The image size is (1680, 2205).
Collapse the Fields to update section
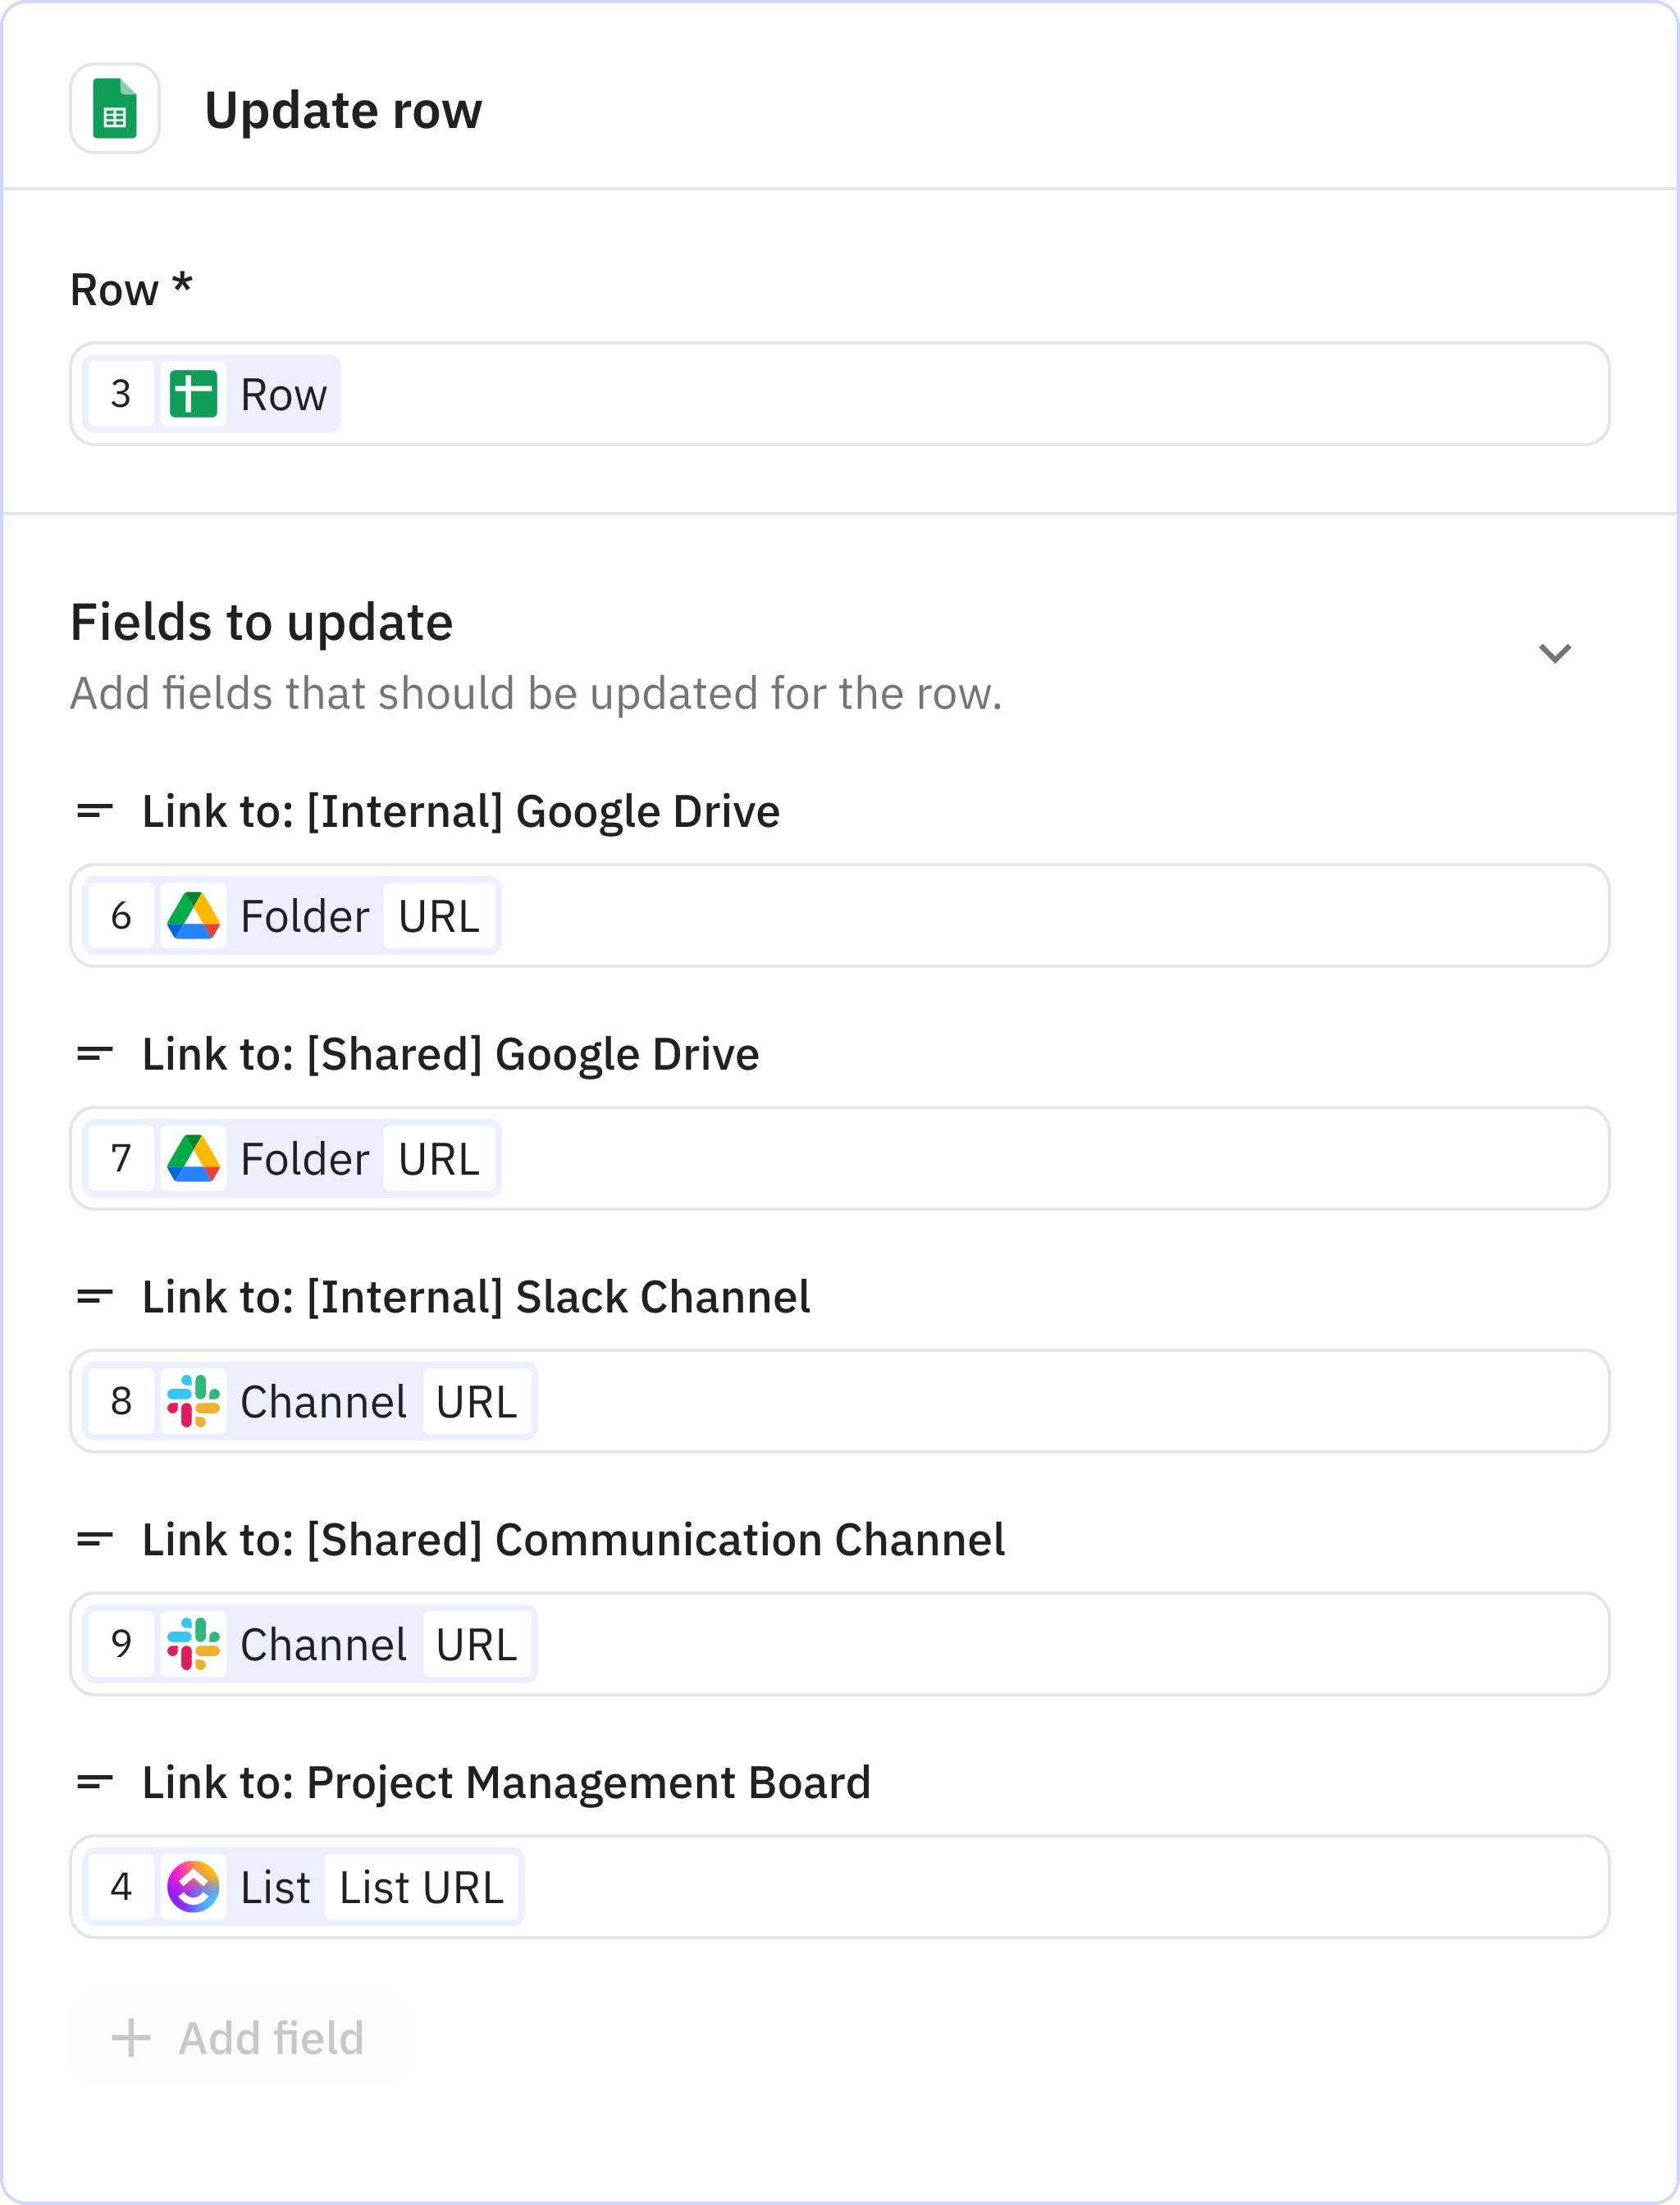coord(1556,652)
